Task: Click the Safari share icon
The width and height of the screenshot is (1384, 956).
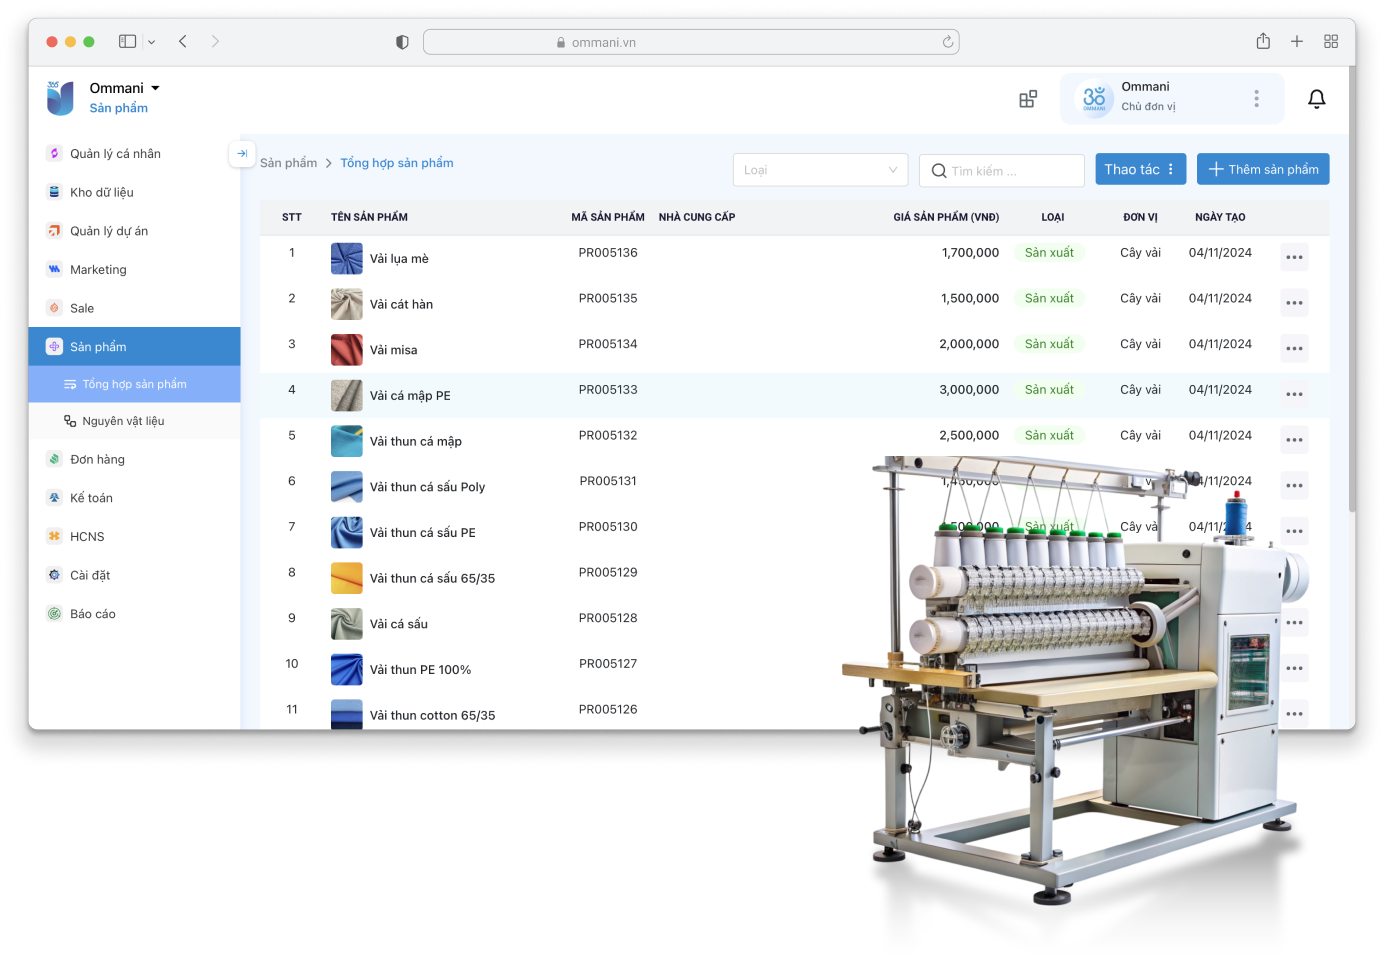Action: (1263, 42)
